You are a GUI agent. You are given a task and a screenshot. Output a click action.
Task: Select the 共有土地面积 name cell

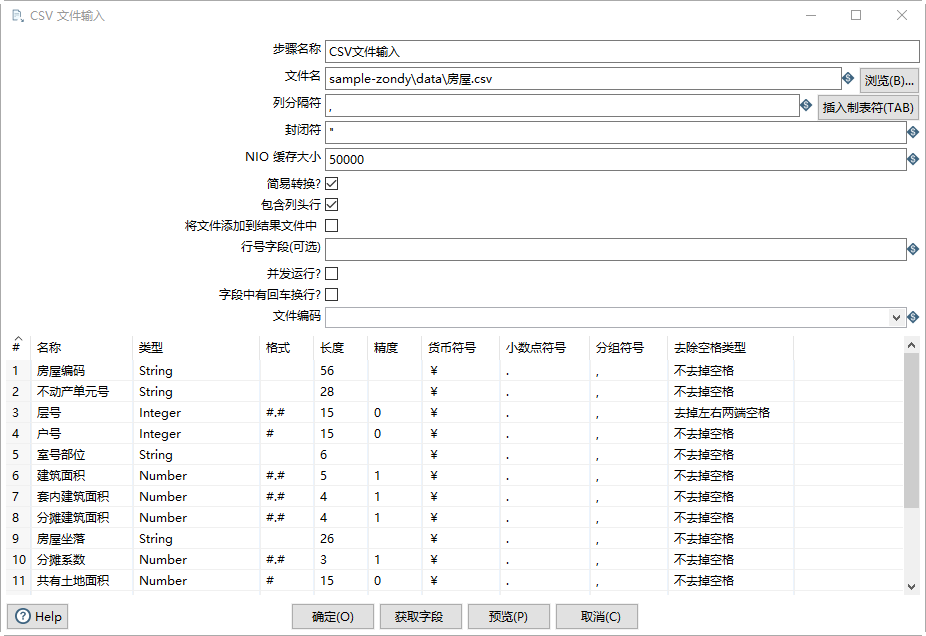[81, 580]
